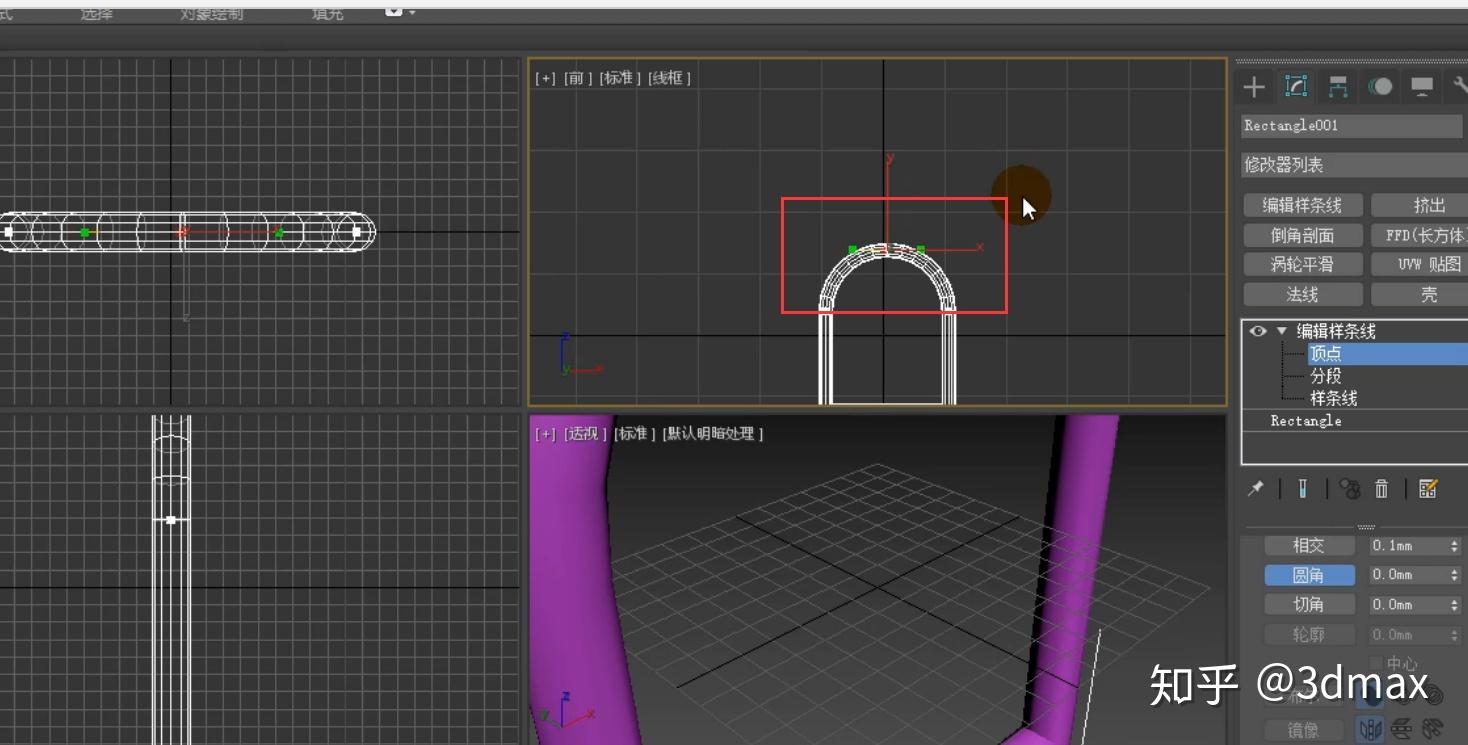The width and height of the screenshot is (1468, 745).
Task: Select the Mirror Horizontally icon
Action: 1369,729
